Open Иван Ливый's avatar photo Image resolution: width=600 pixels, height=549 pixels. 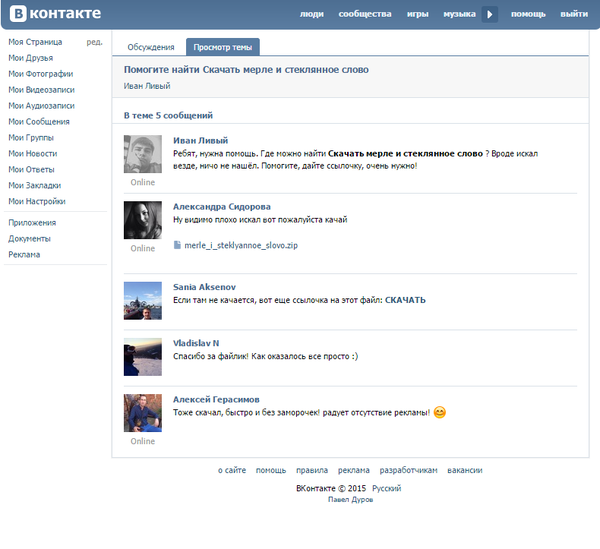pyautogui.click(x=142, y=155)
